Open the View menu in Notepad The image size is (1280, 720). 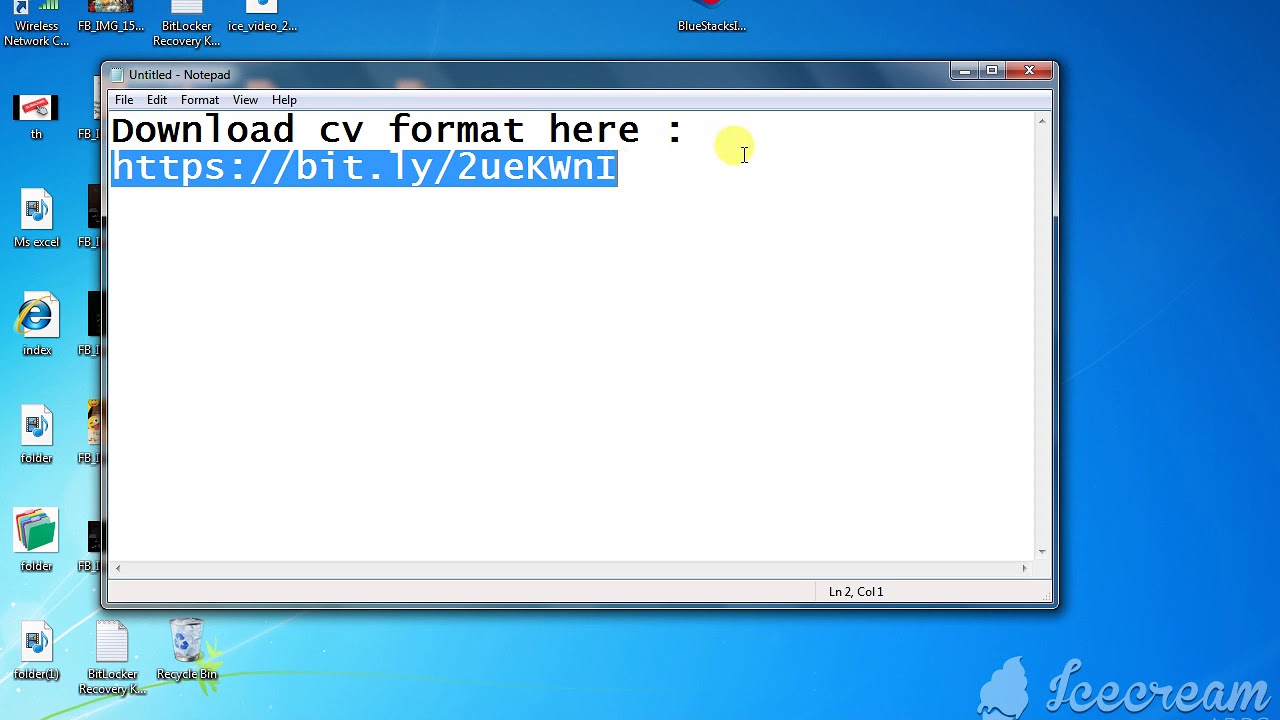245,100
